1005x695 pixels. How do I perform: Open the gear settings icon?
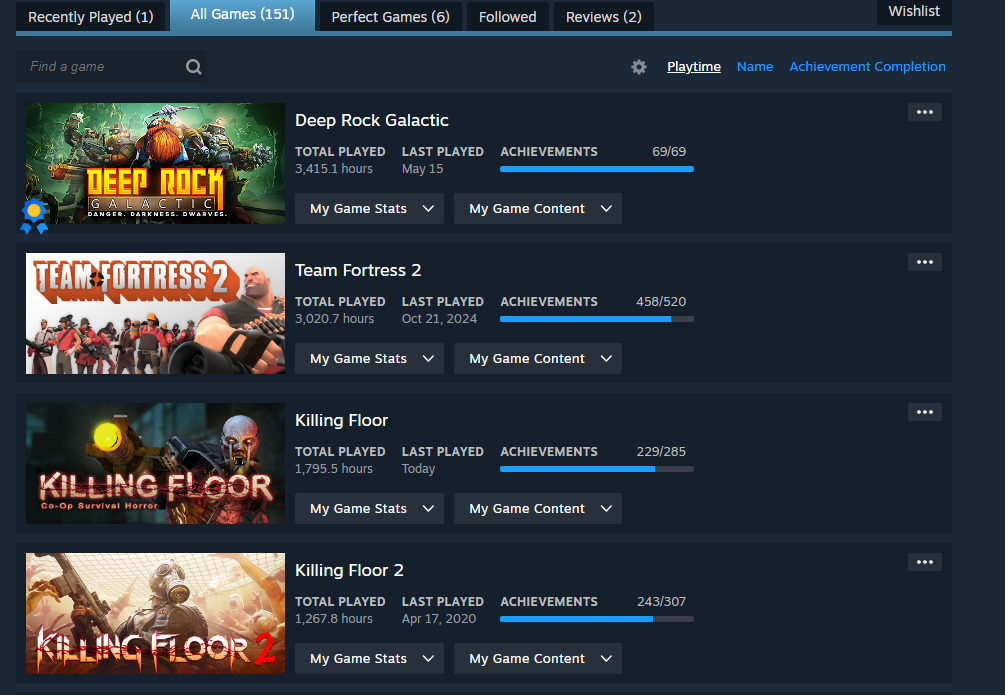[638, 67]
